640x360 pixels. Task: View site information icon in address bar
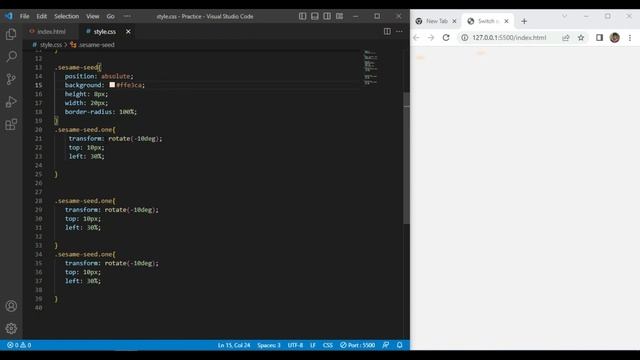click(464, 38)
